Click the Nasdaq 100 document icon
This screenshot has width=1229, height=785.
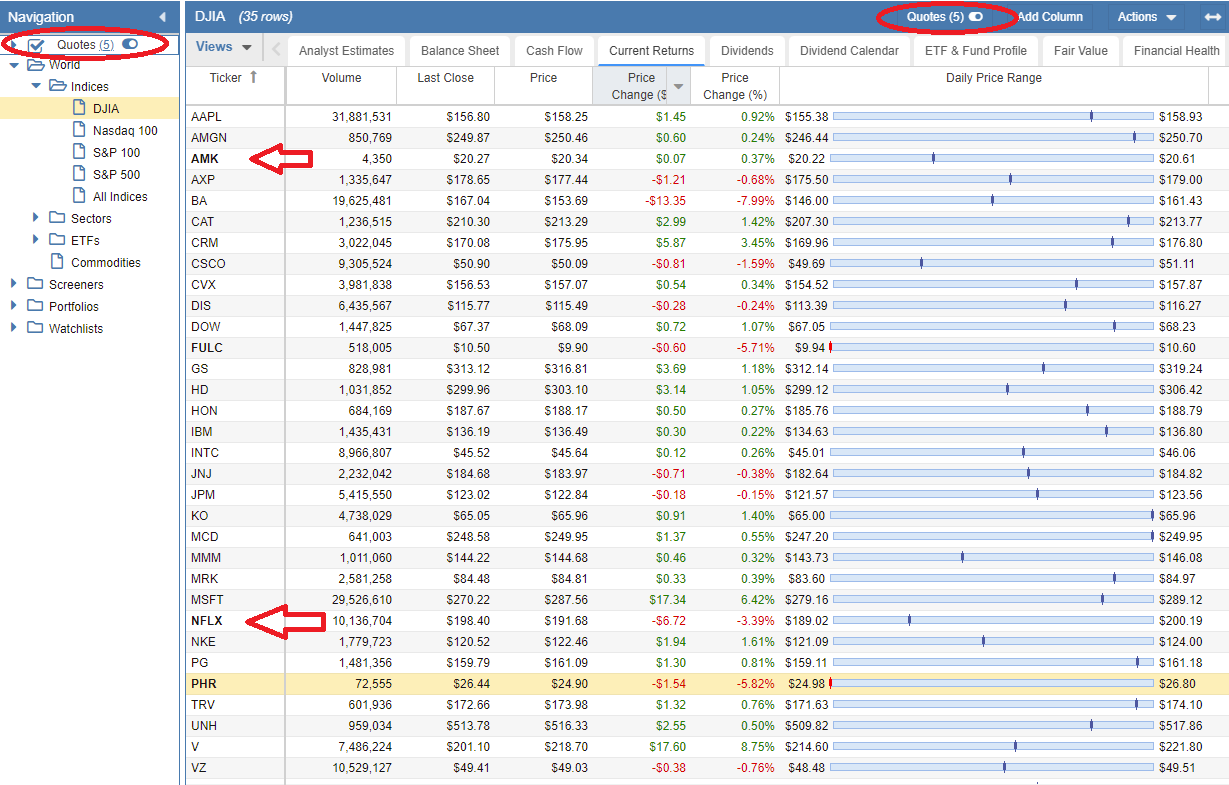coord(80,130)
